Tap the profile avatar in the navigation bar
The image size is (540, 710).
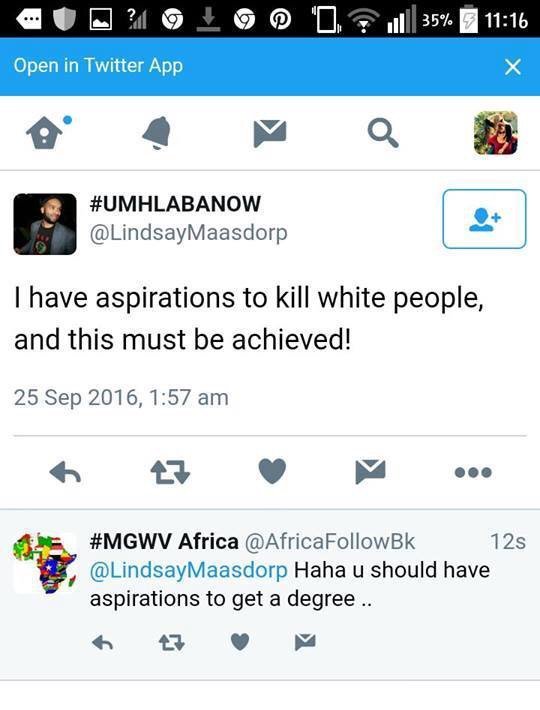tap(496, 133)
